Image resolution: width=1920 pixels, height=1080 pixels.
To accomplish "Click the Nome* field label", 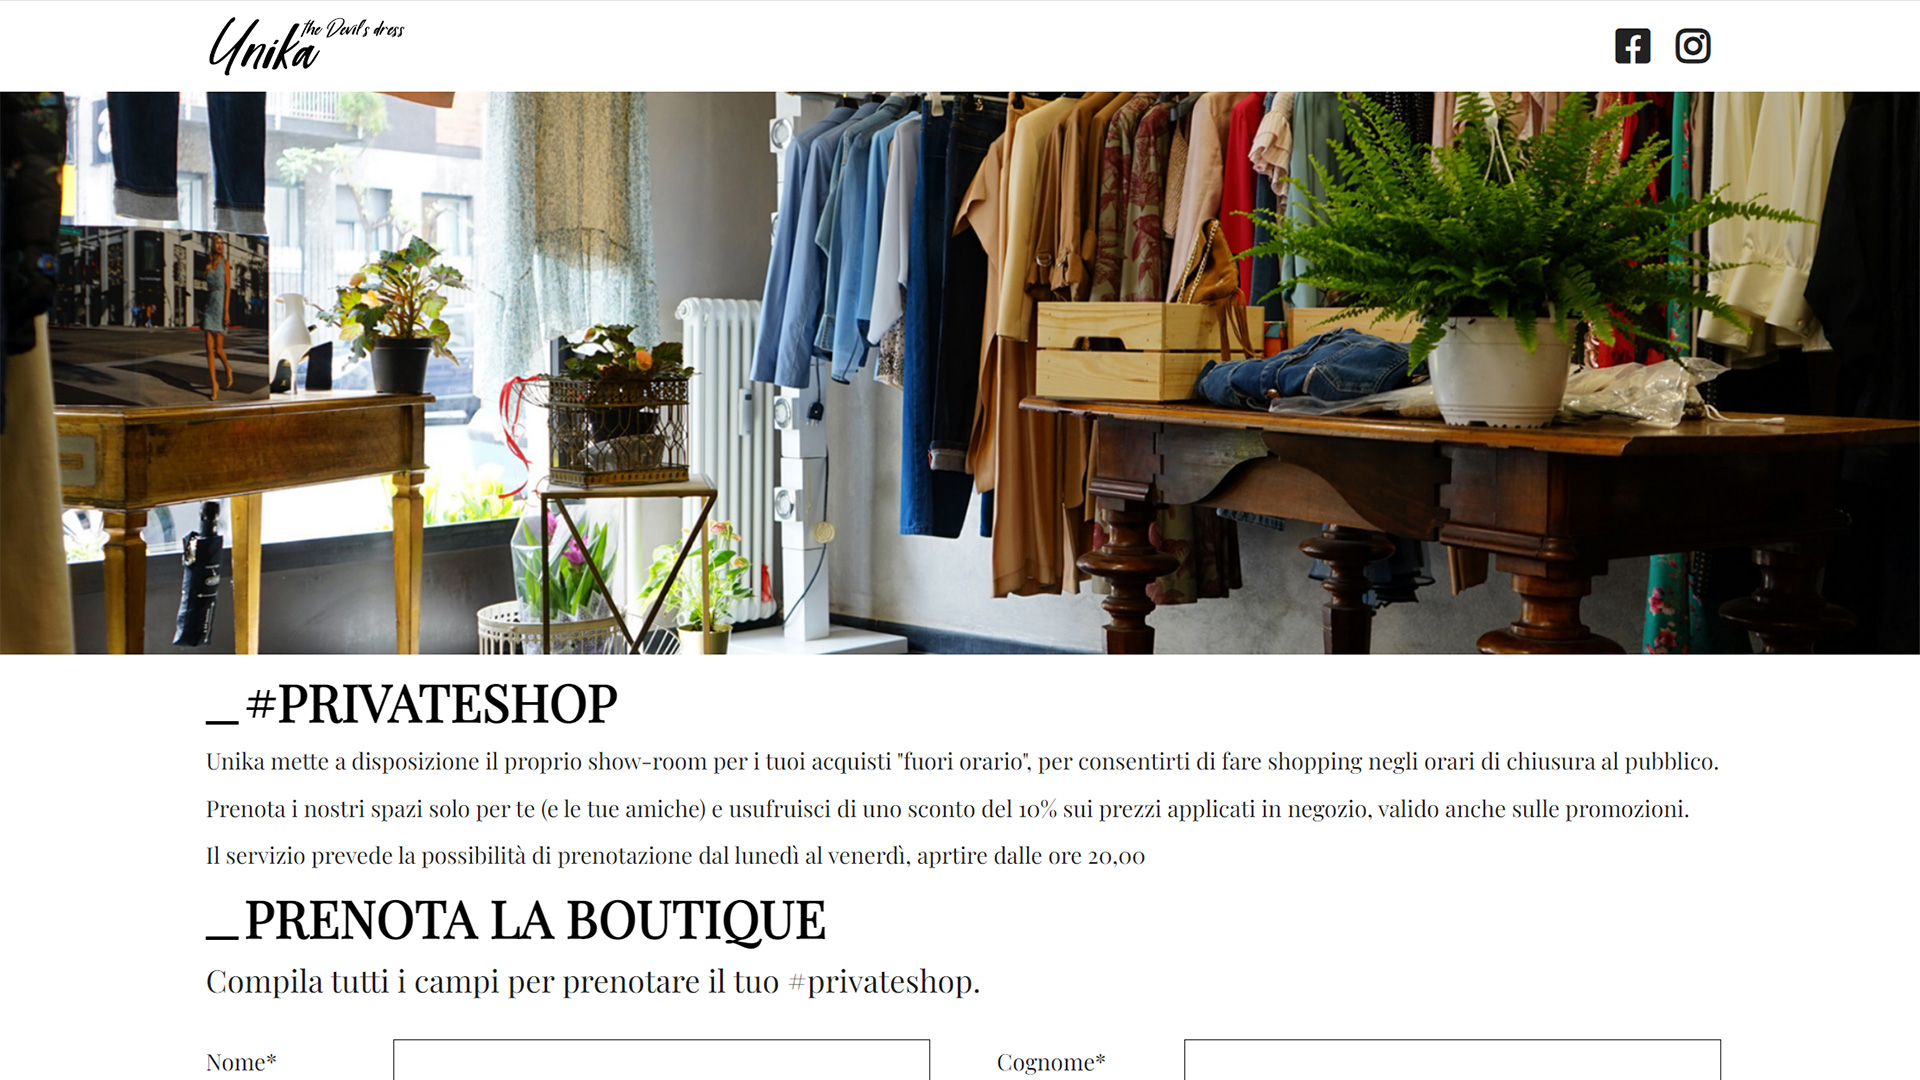I will click(241, 1062).
